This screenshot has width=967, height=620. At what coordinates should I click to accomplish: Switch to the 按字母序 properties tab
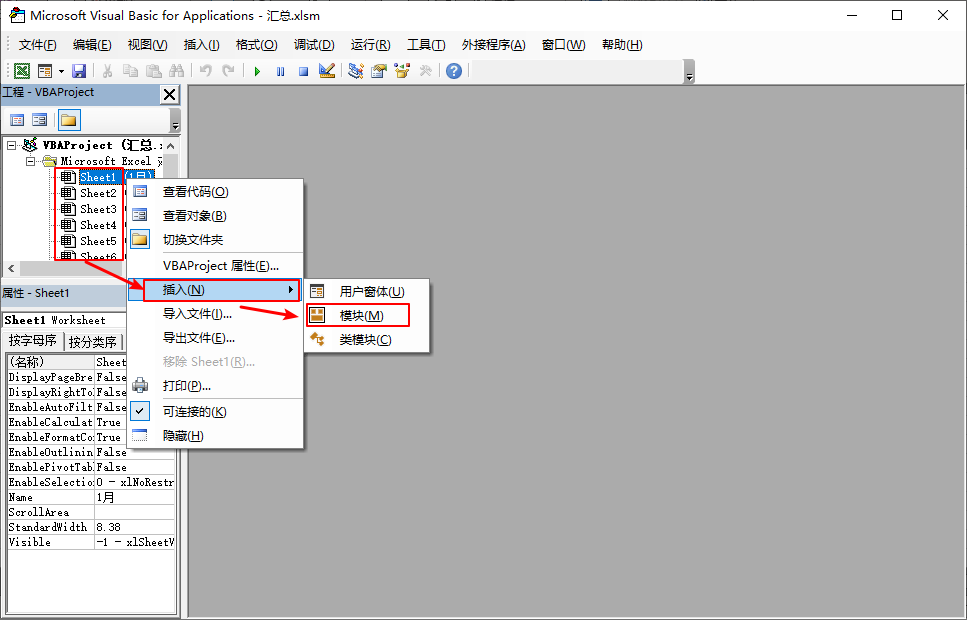tap(33, 341)
